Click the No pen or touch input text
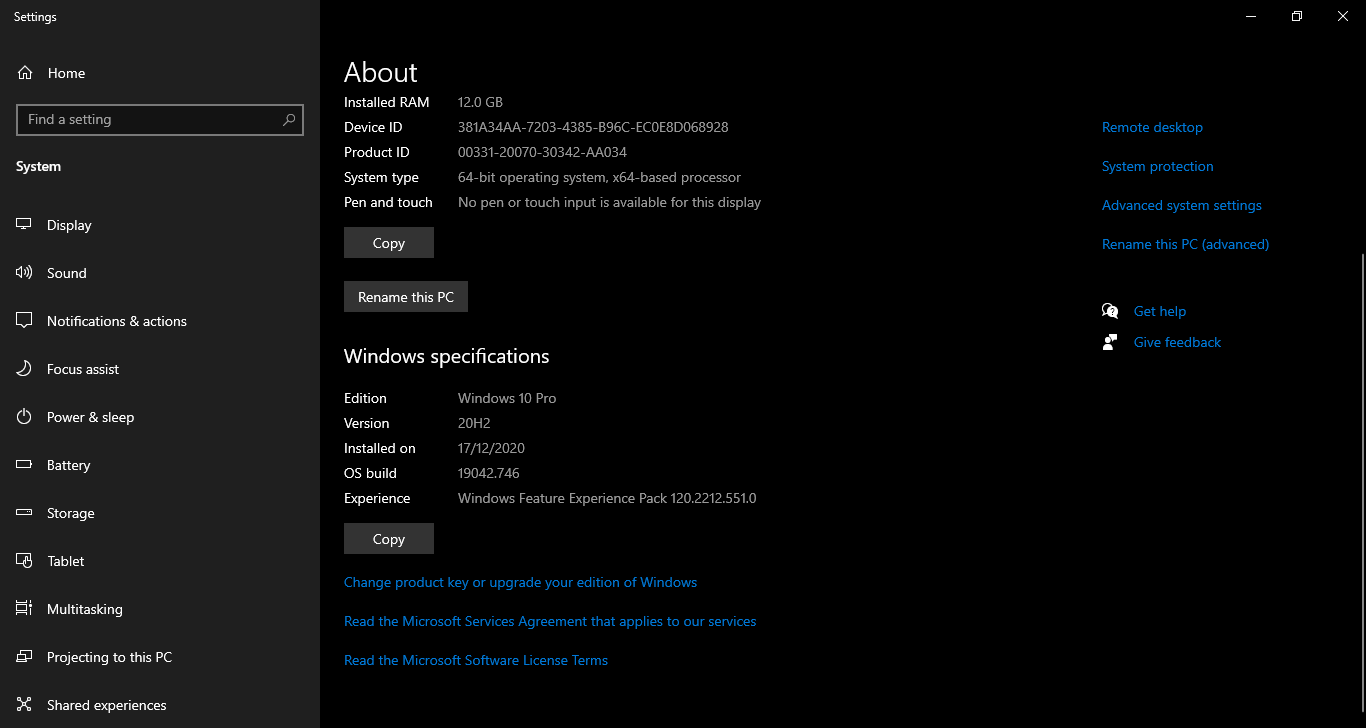Screen dimensions: 1366x728 [609, 202]
